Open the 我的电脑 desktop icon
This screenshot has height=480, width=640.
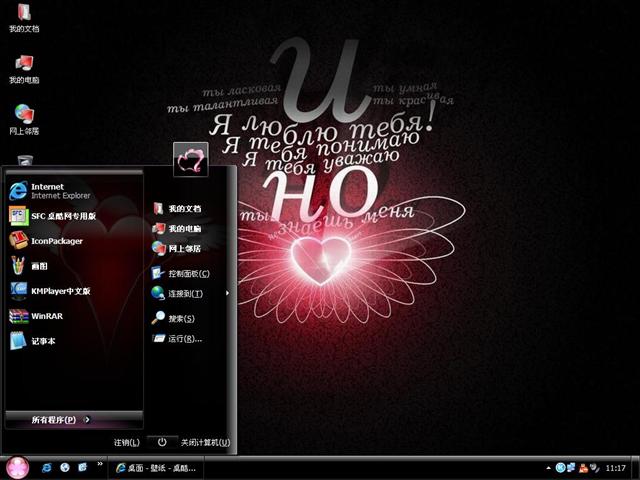[24, 69]
